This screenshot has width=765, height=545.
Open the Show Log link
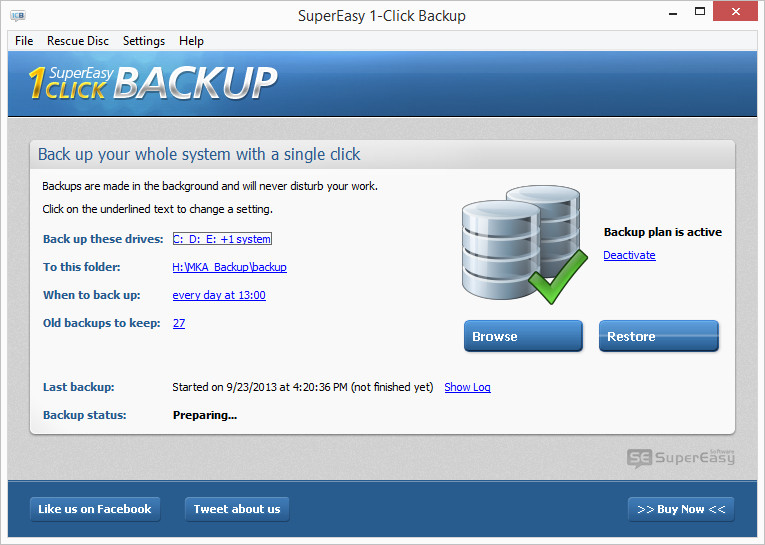tap(467, 387)
